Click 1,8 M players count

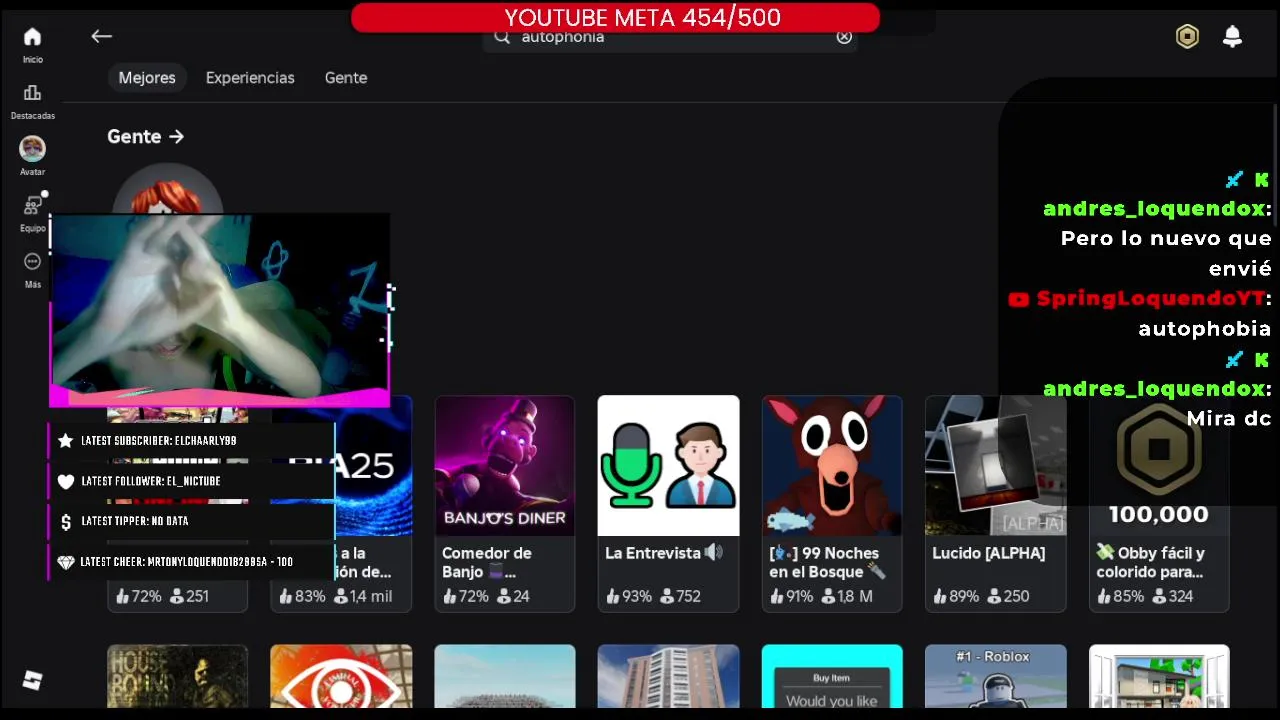click(x=849, y=596)
